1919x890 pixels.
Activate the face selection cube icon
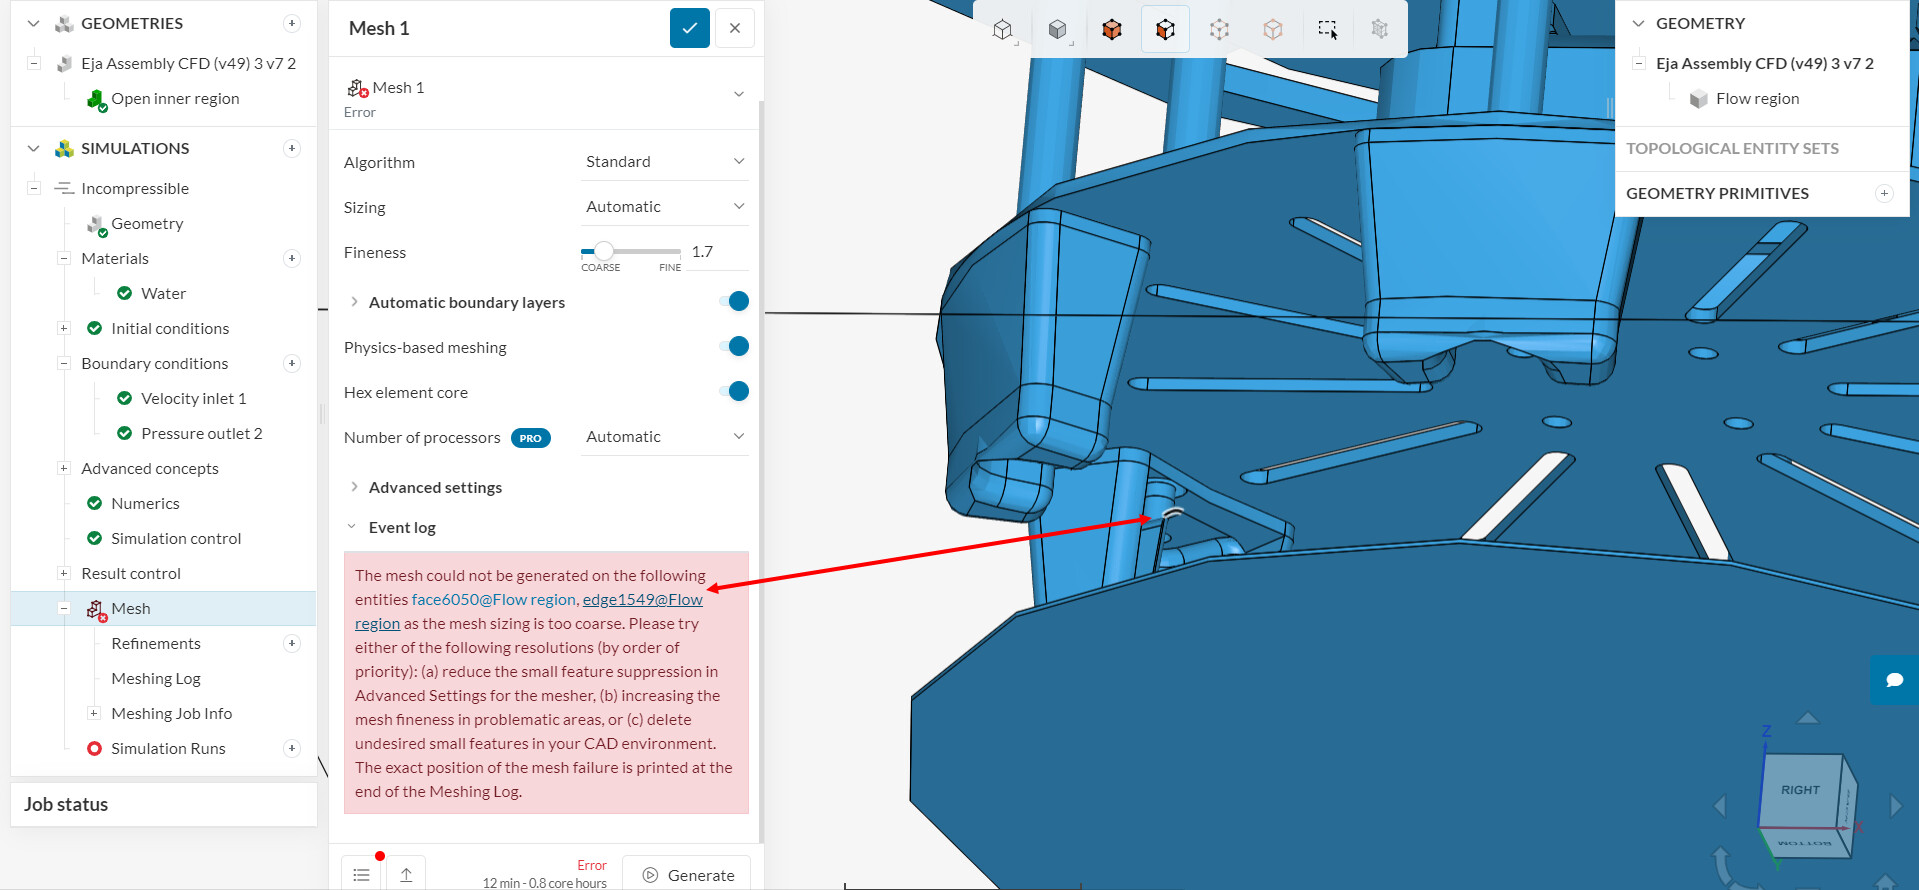(1165, 29)
